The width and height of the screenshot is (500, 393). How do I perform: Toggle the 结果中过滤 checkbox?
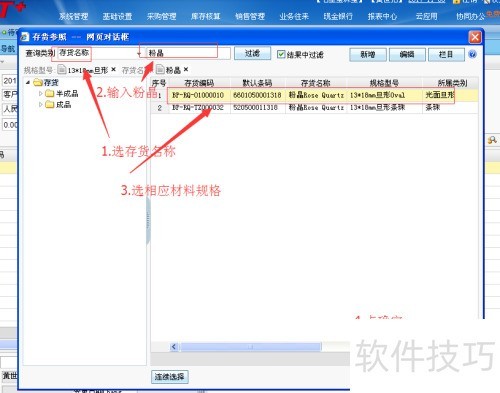coord(281,54)
